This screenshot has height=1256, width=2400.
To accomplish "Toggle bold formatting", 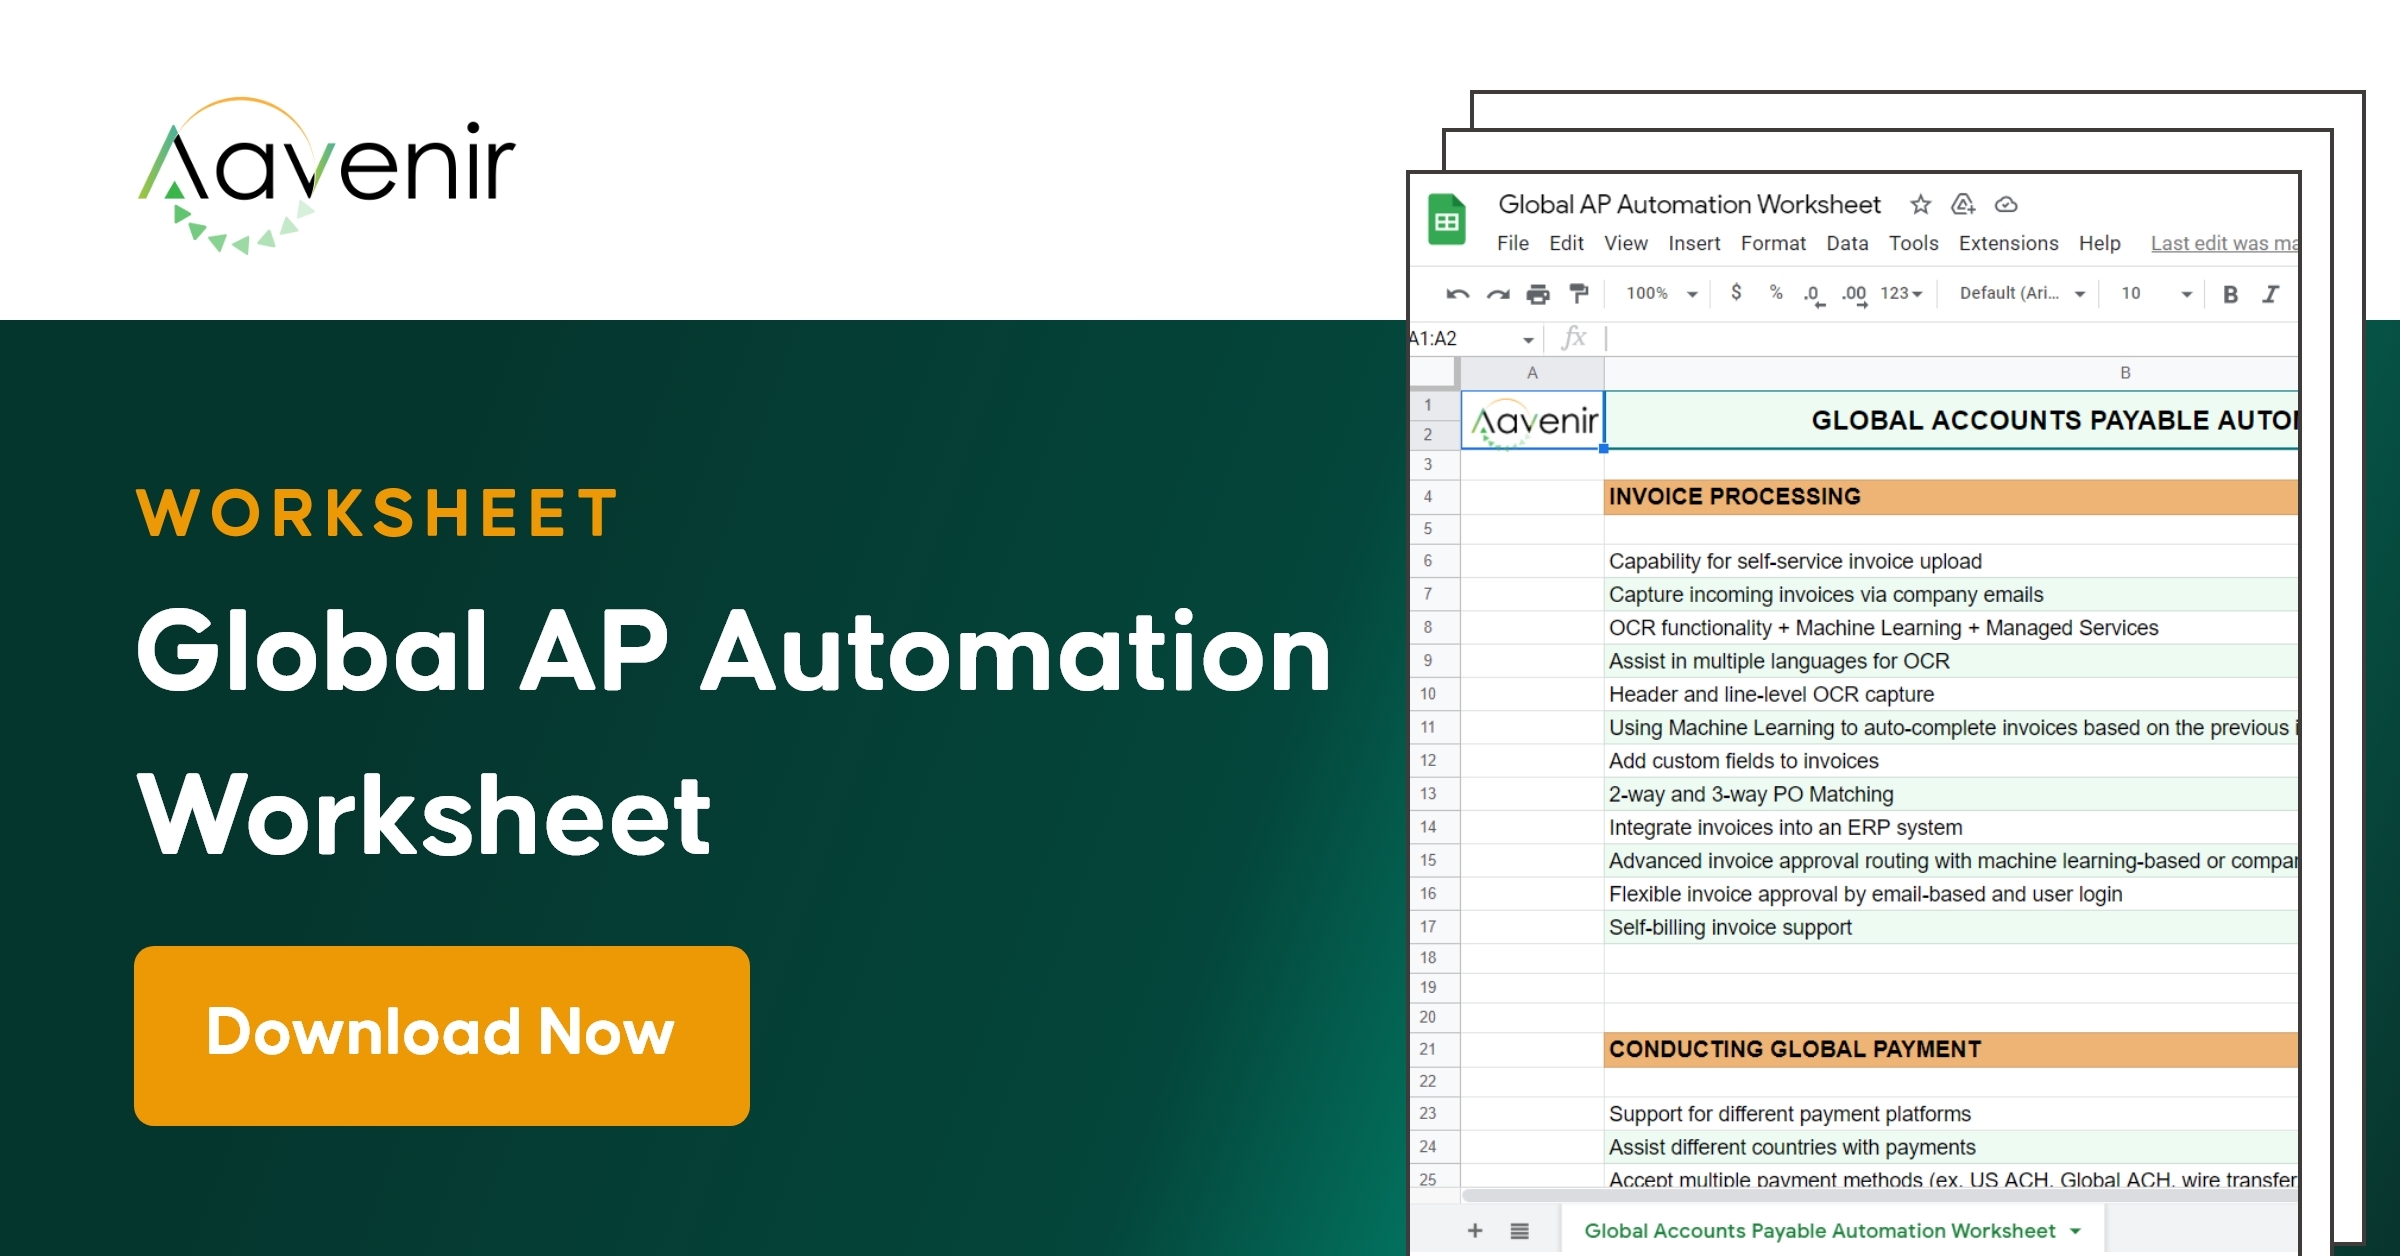I will pyautogui.click(x=2230, y=294).
